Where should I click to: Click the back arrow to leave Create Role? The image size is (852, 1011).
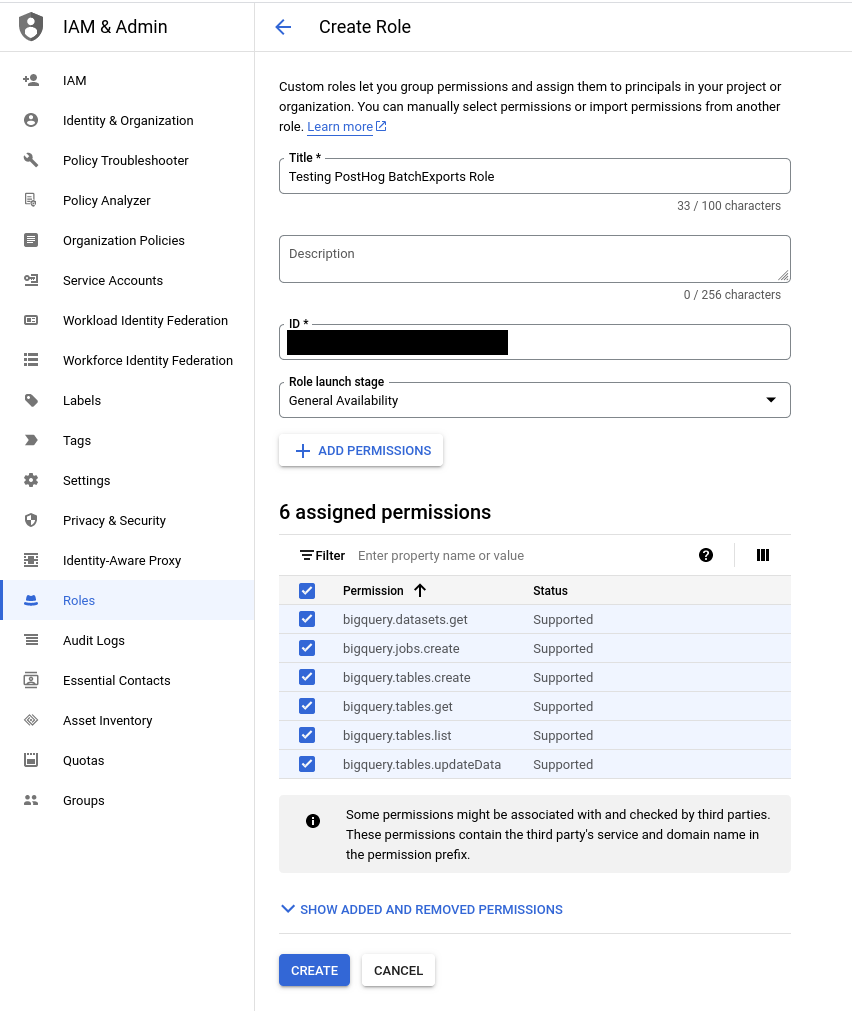click(283, 27)
